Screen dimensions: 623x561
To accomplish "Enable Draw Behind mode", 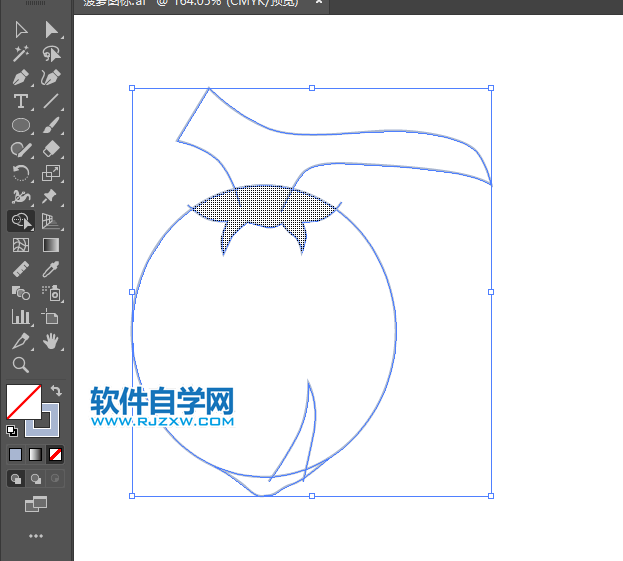I will pyautogui.click(x=36, y=479).
